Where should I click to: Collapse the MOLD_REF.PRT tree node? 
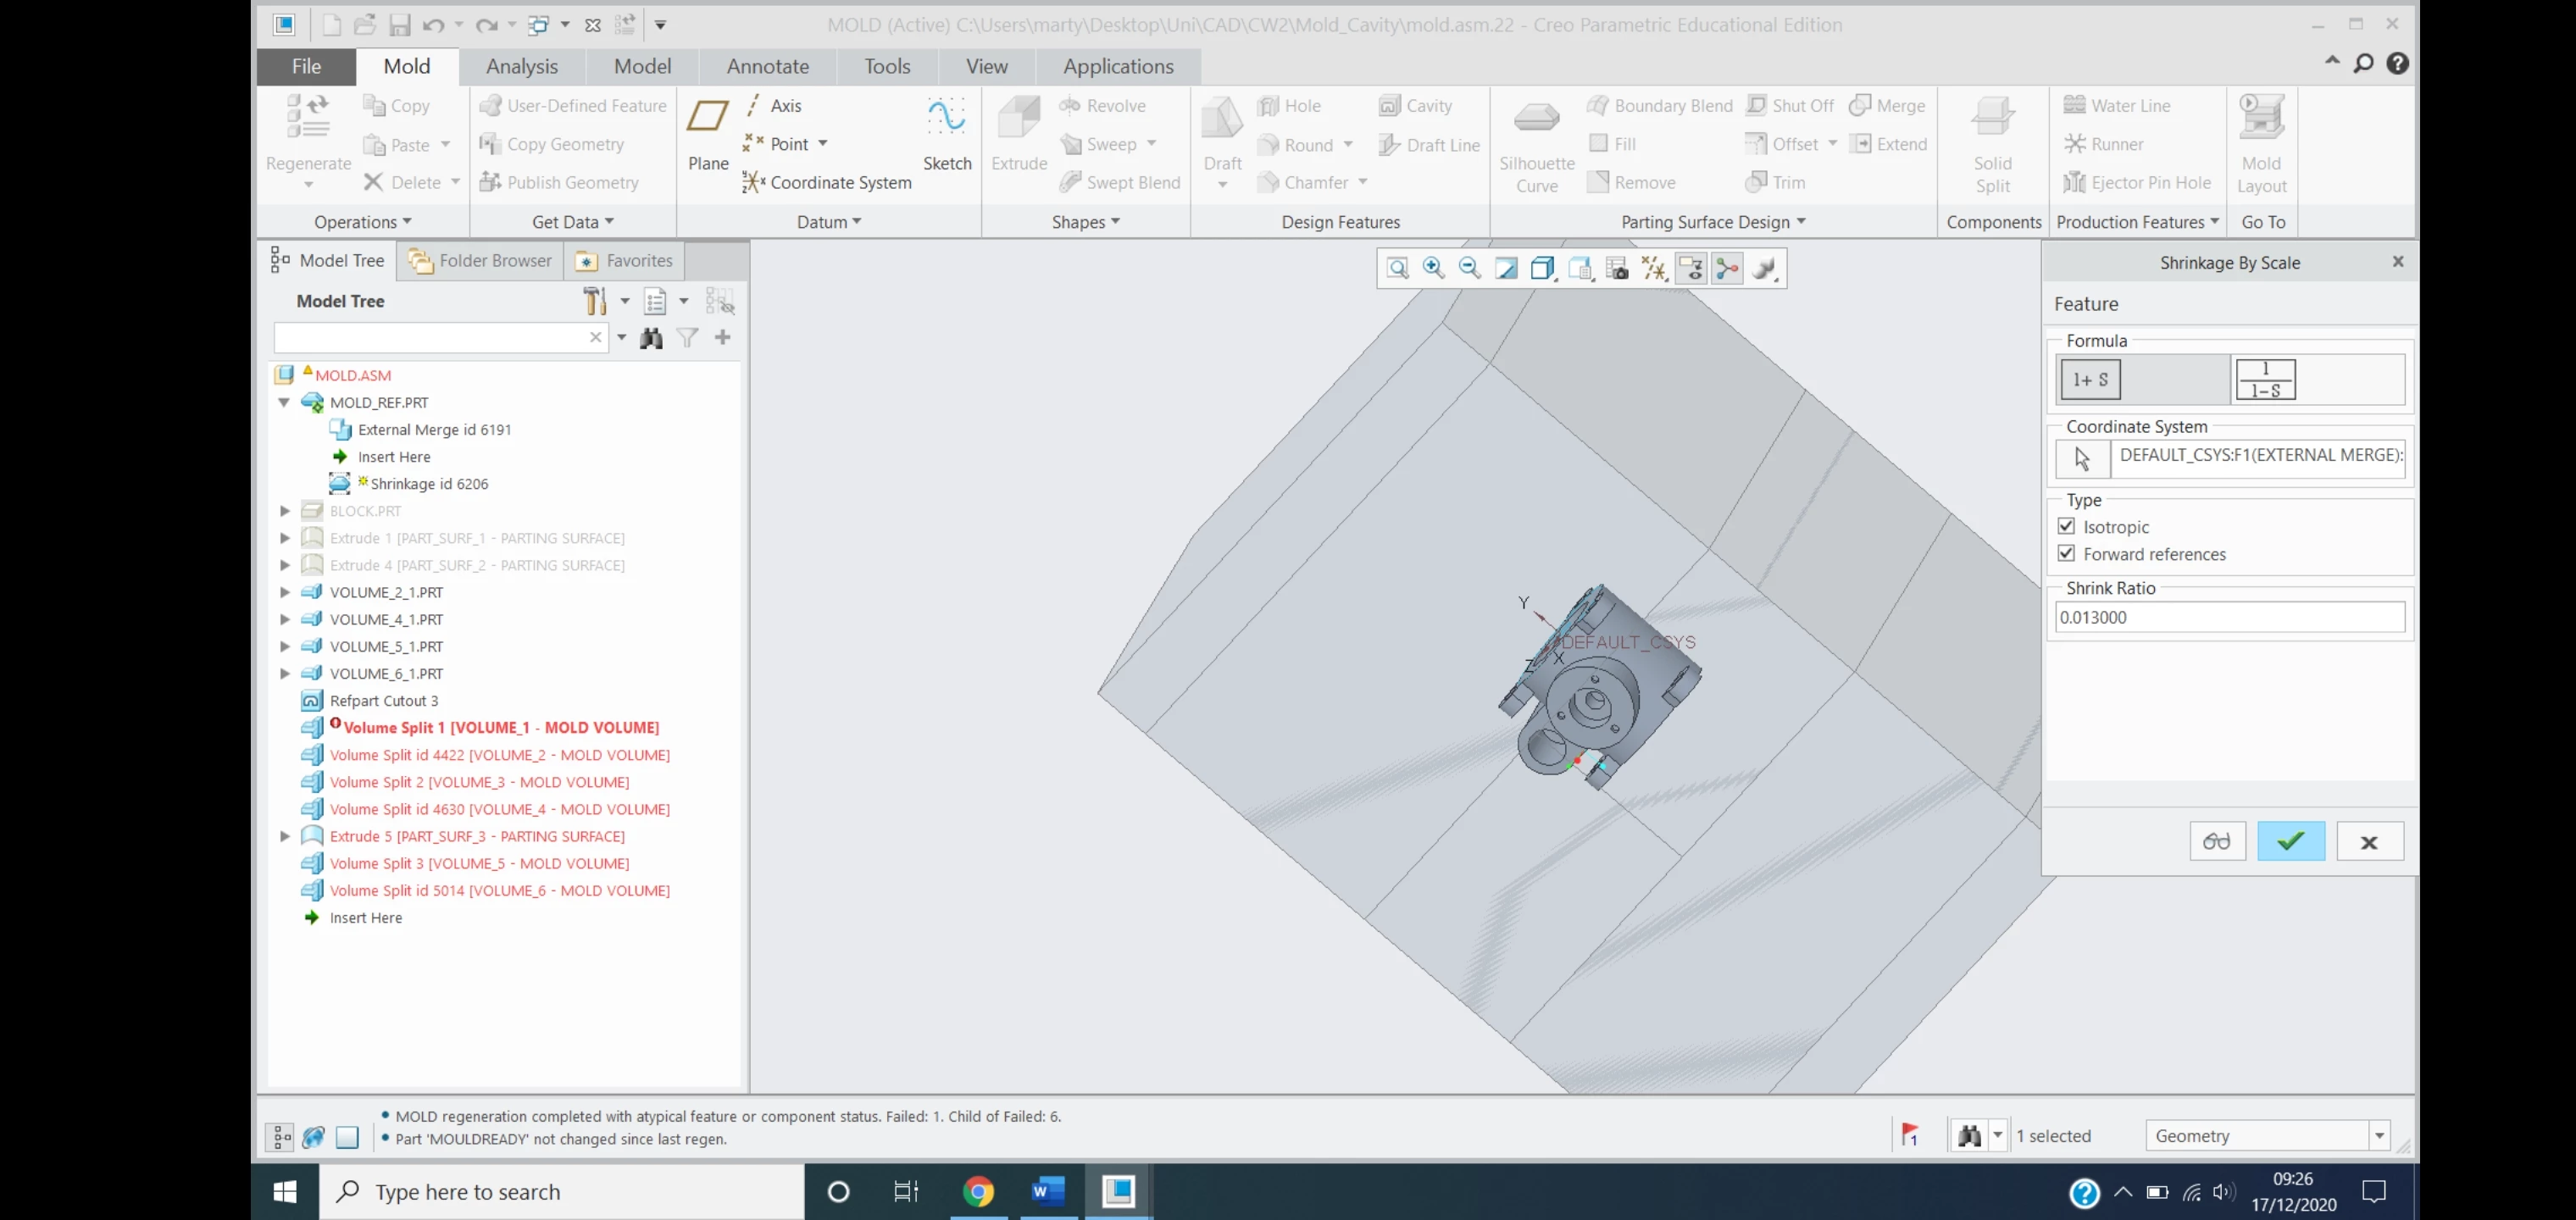coord(284,402)
